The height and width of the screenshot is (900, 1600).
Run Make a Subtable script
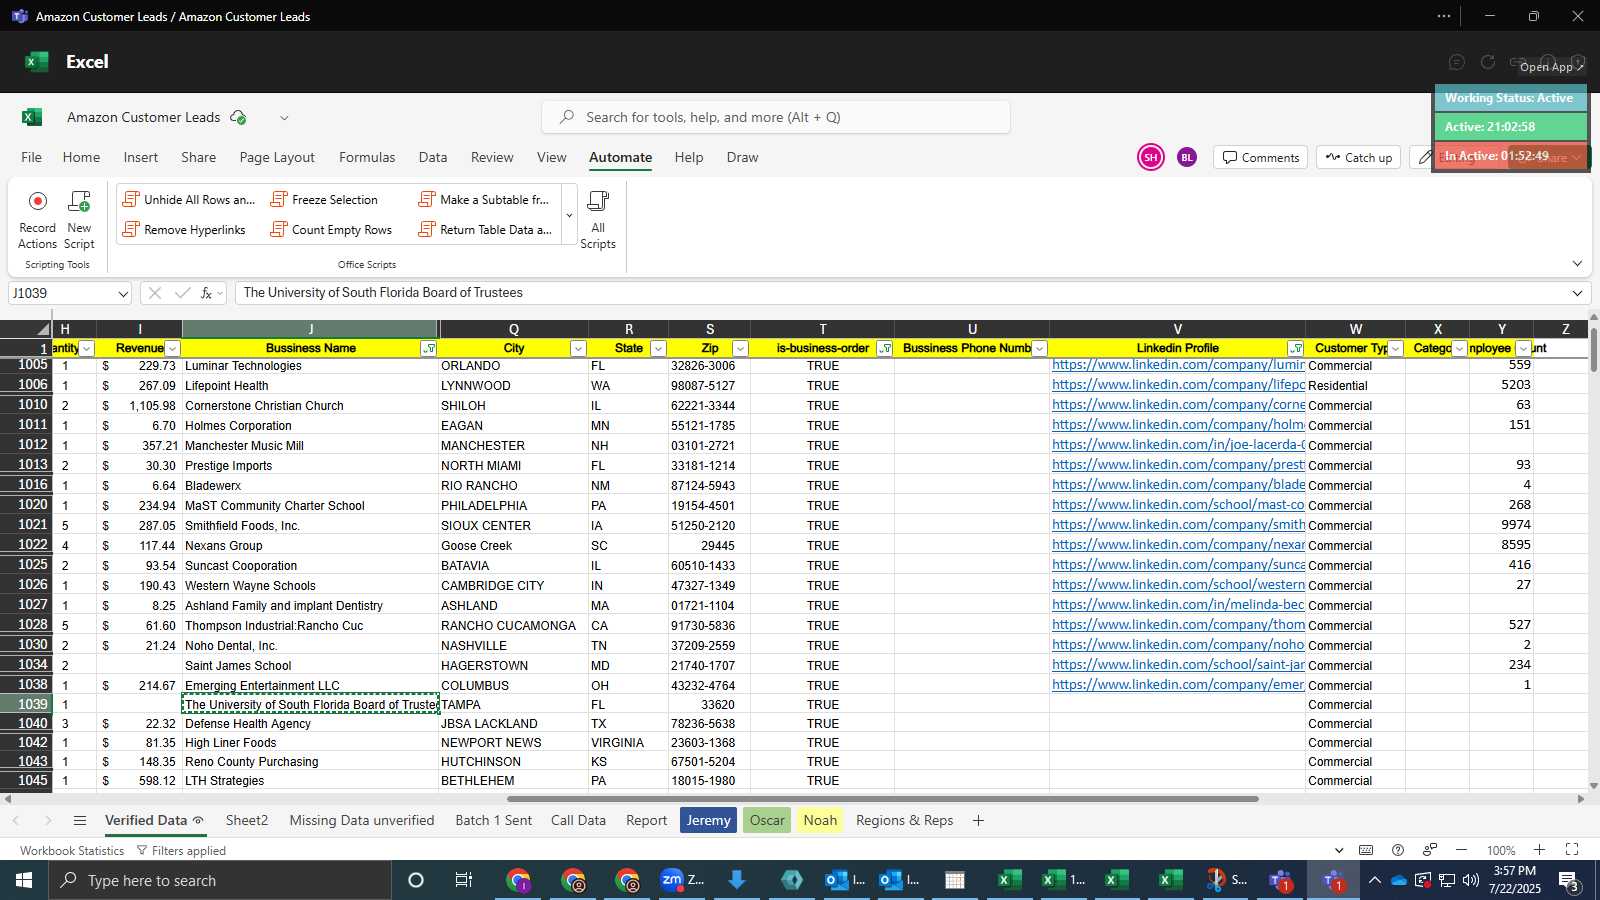484,200
